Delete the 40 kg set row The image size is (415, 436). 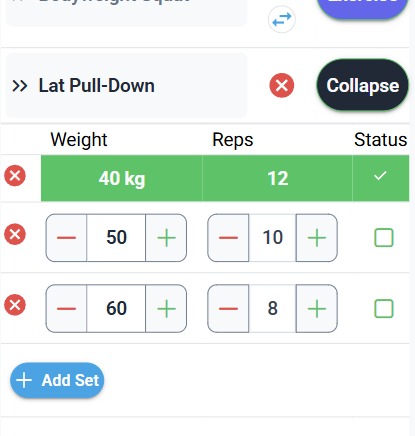pyautogui.click(x=15, y=176)
